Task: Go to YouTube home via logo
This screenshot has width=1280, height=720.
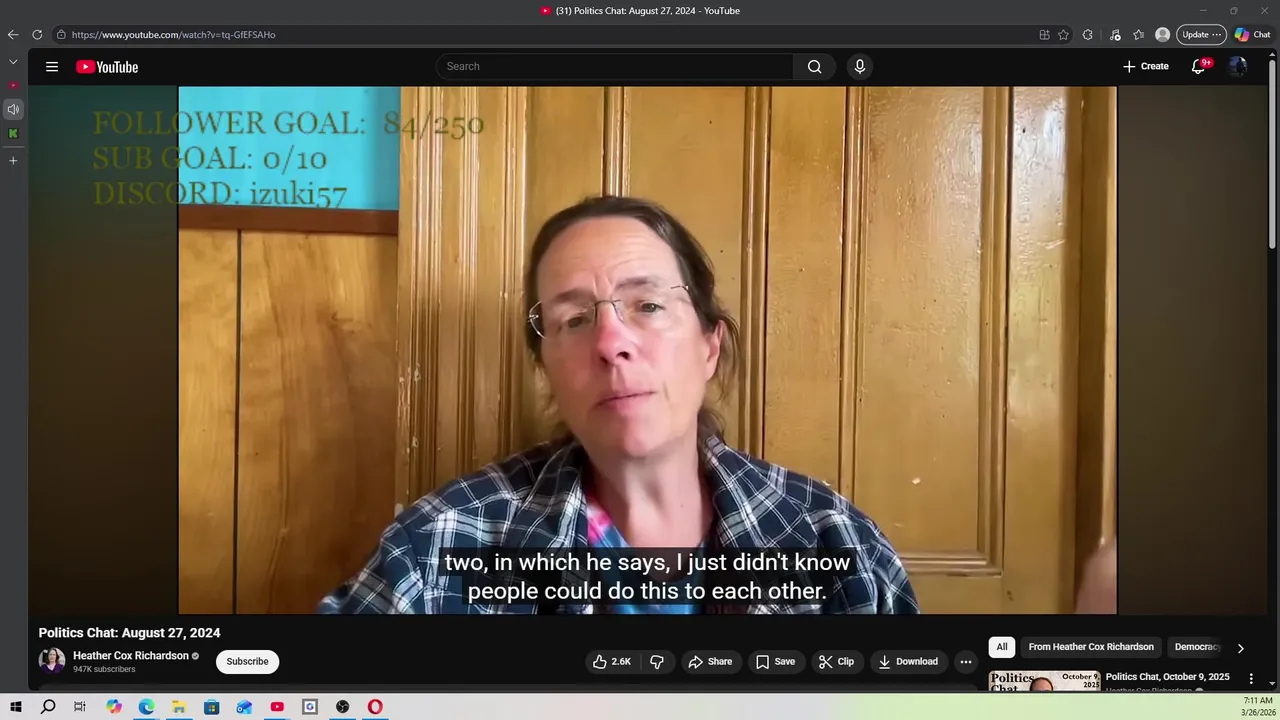Action: [107, 67]
